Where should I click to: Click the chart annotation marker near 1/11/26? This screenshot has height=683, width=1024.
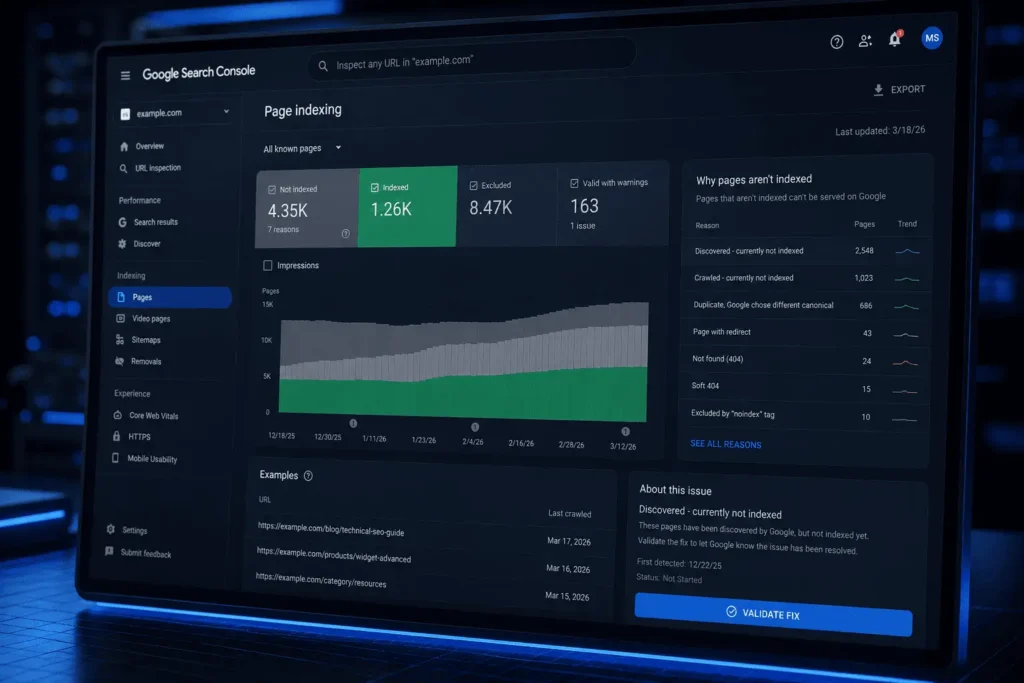point(353,424)
